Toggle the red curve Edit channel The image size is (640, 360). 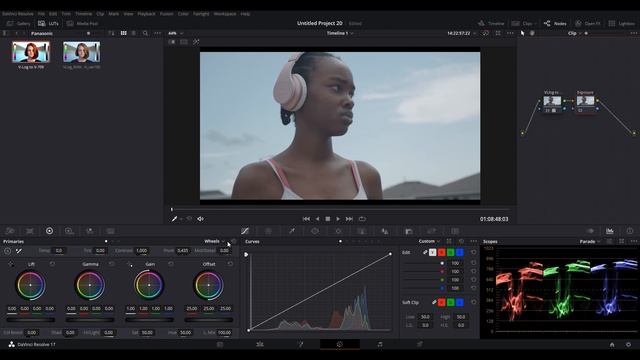pos(442,253)
